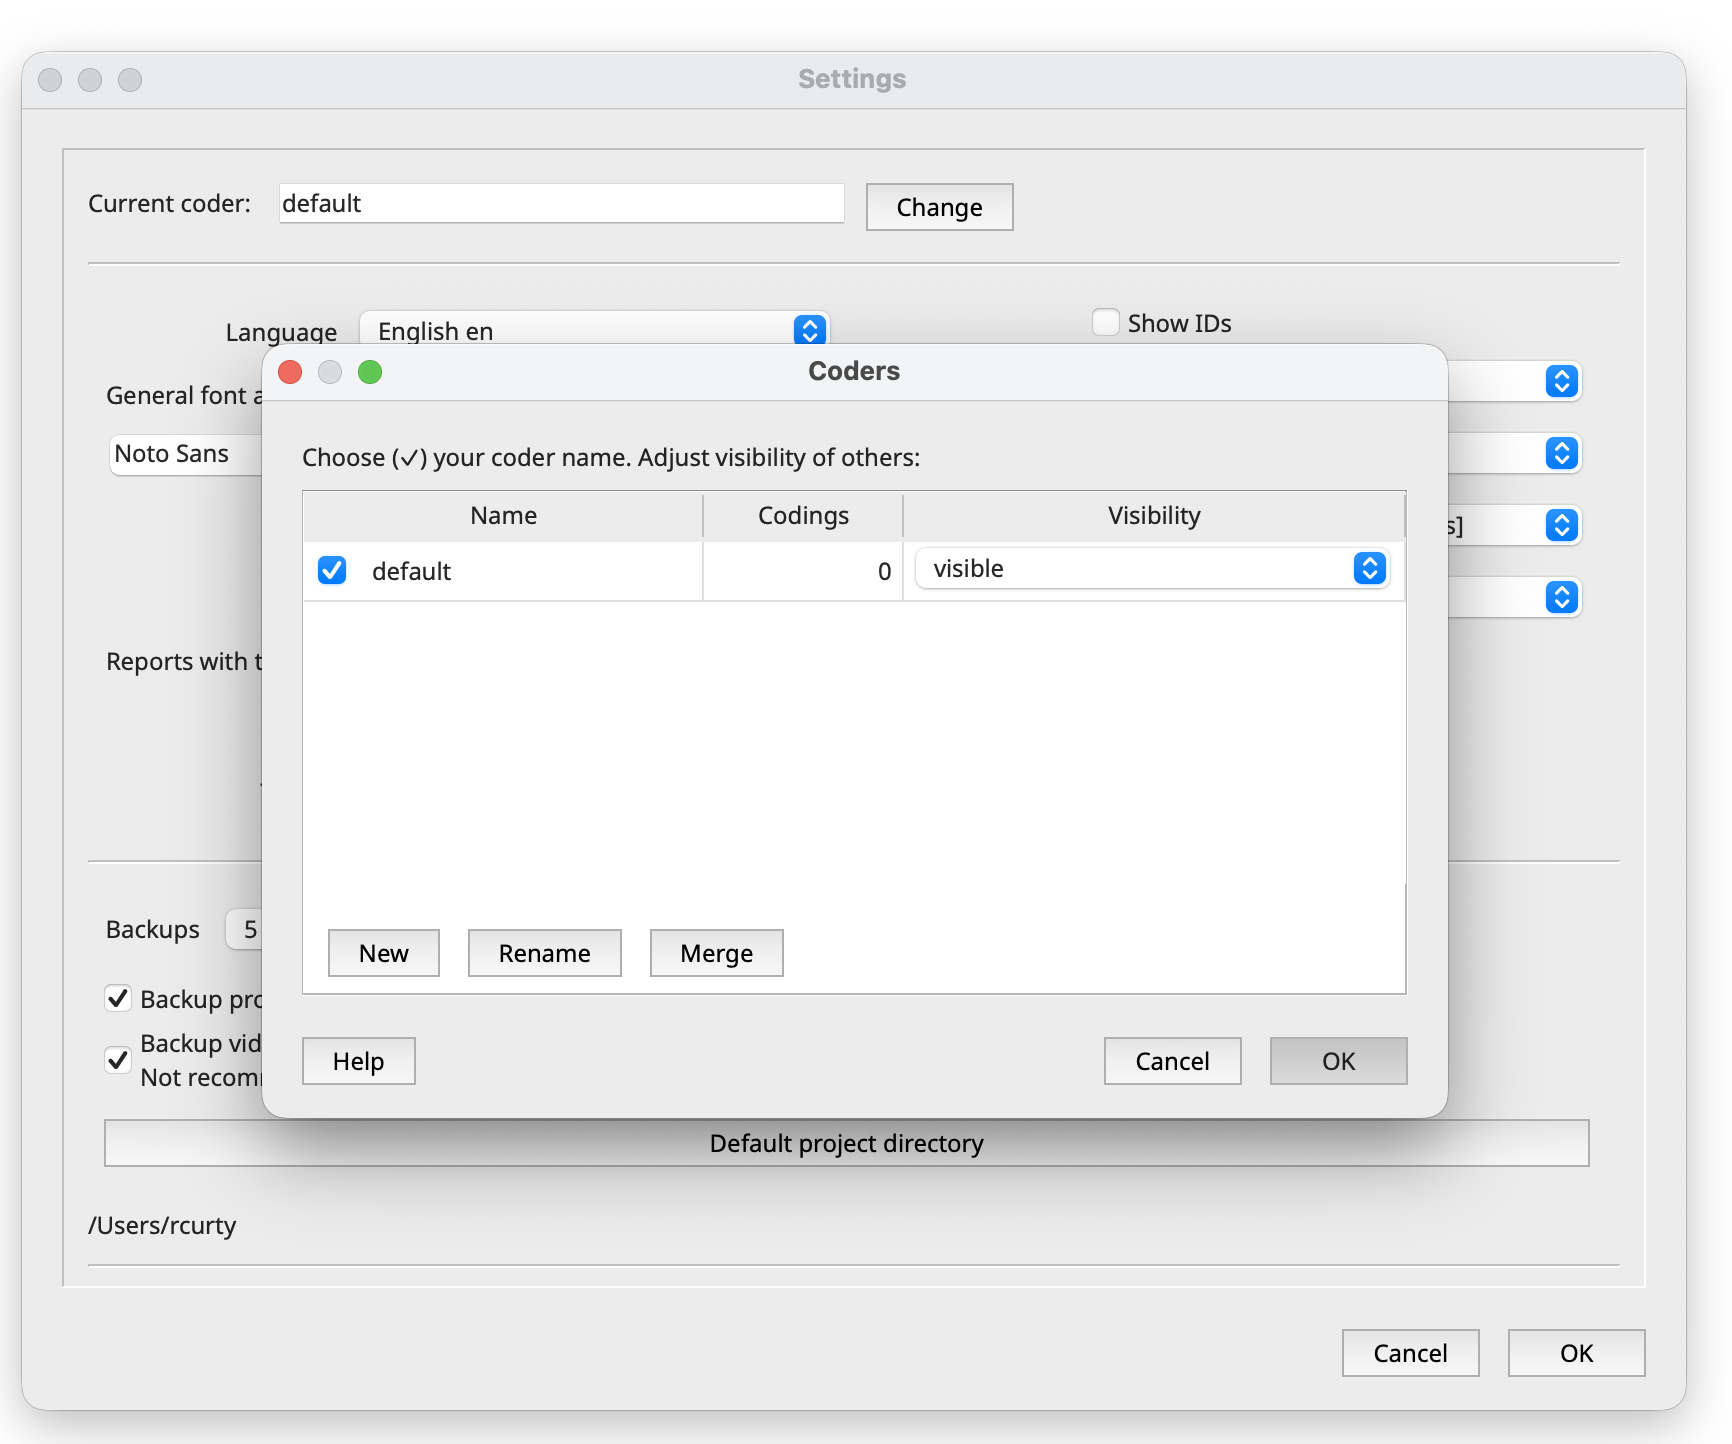Screen dimensions: 1732x1444
Task: Click the Visibility column header
Action: click(1154, 516)
